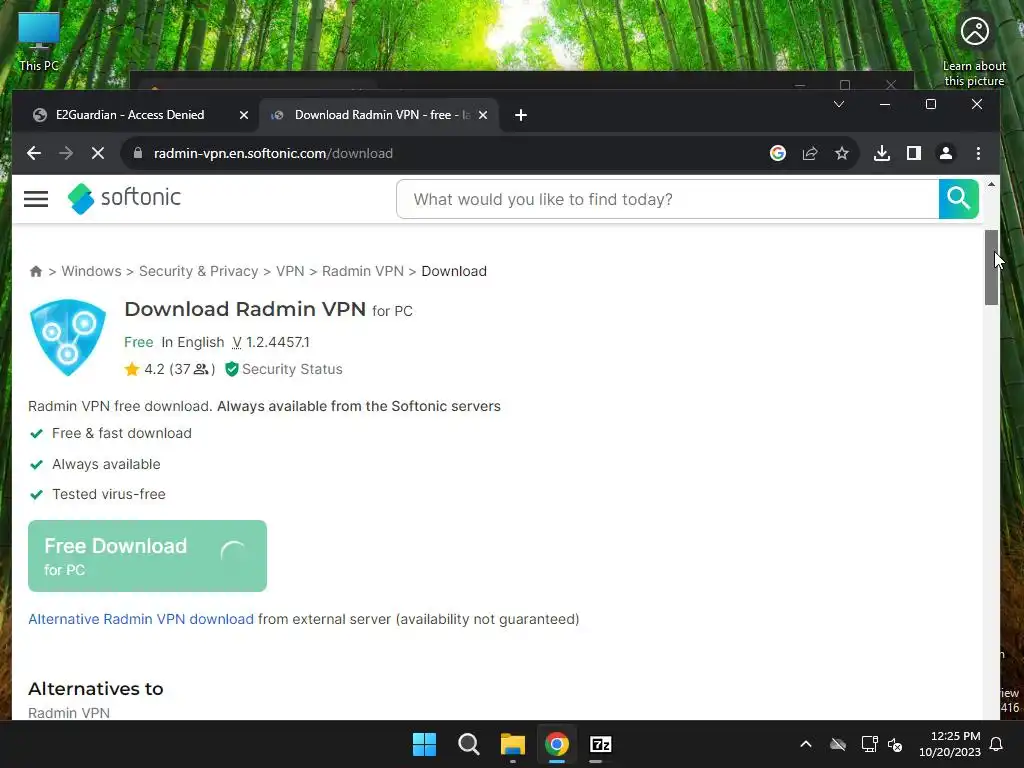
Task: Open Chrome downloads
Action: pyautogui.click(x=882, y=153)
